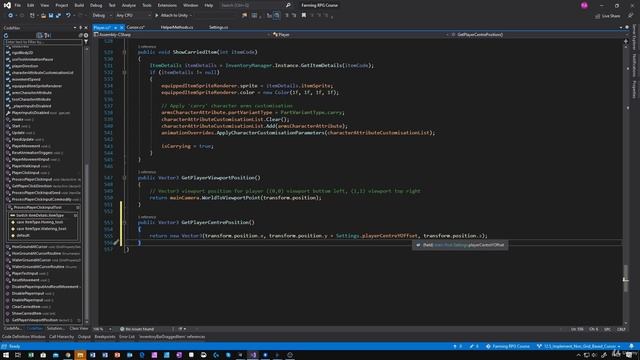Collapse the if itemDetails block outline

click(x=124, y=72)
